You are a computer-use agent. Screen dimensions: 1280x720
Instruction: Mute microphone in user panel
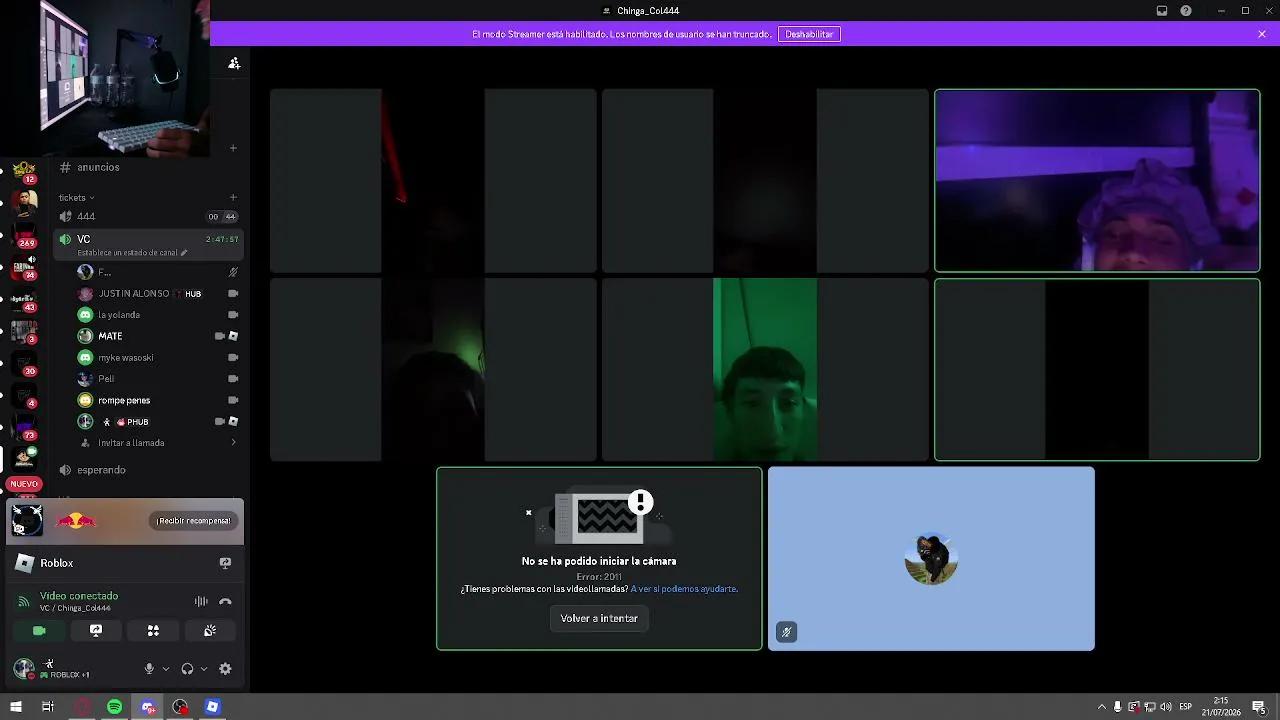click(149, 669)
